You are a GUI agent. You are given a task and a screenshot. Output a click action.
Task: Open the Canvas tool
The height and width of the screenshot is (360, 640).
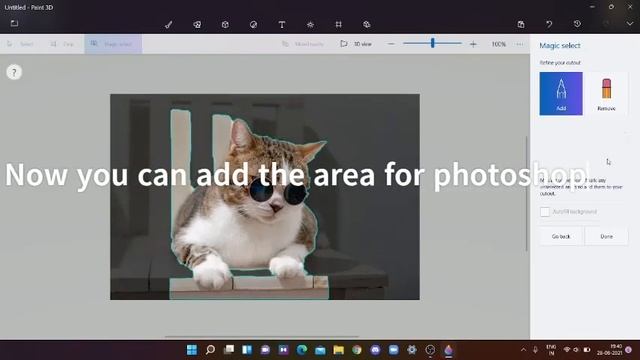[338, 24]
